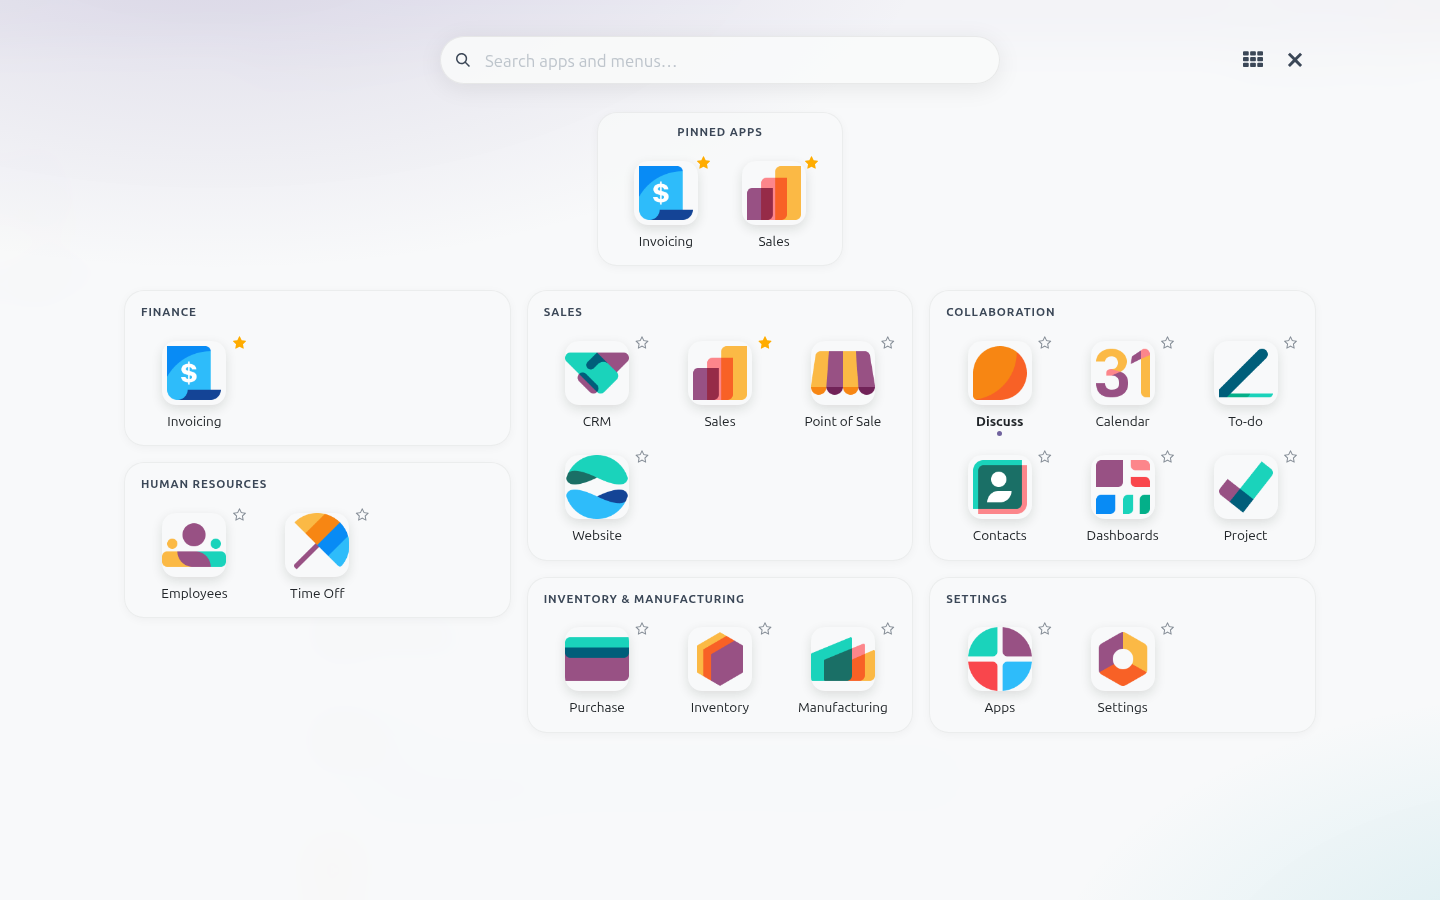Screen dimensions: 1440x900
Task: Open the Contacts app
Action: (1000, 487)
